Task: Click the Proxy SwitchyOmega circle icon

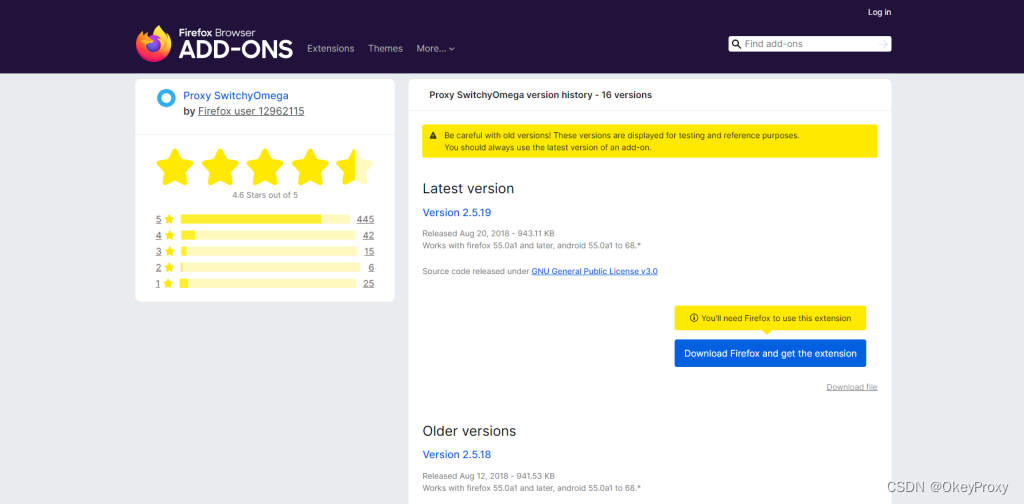Action: (x=167, y=98)
